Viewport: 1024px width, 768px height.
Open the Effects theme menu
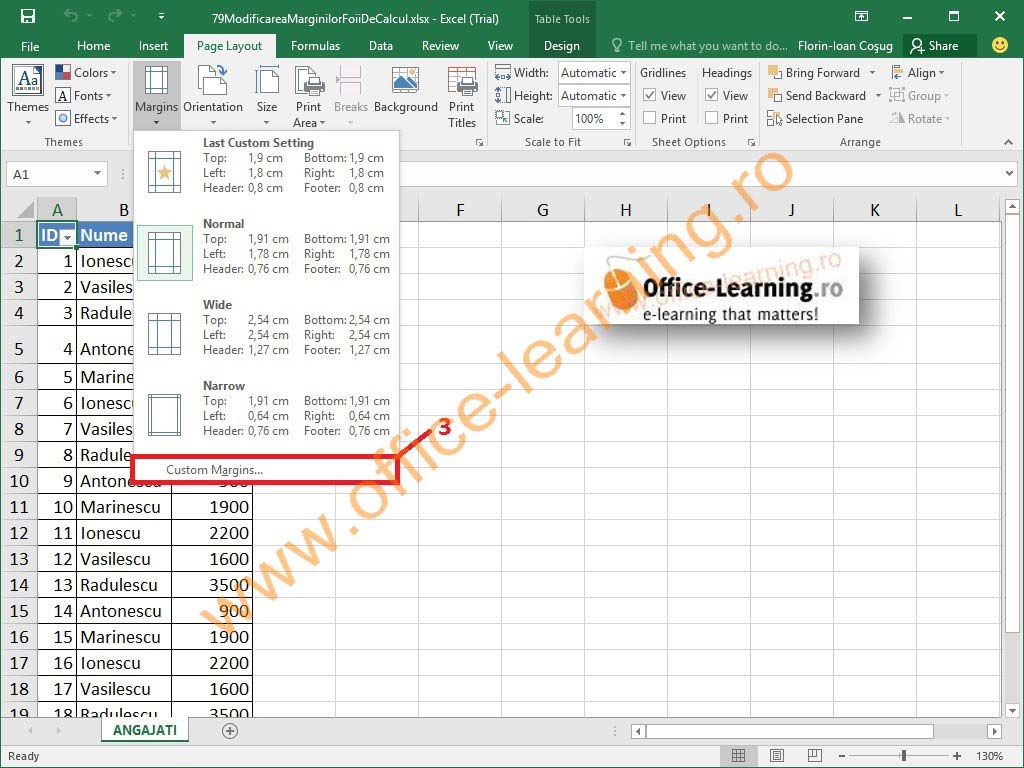click(86, 118)
